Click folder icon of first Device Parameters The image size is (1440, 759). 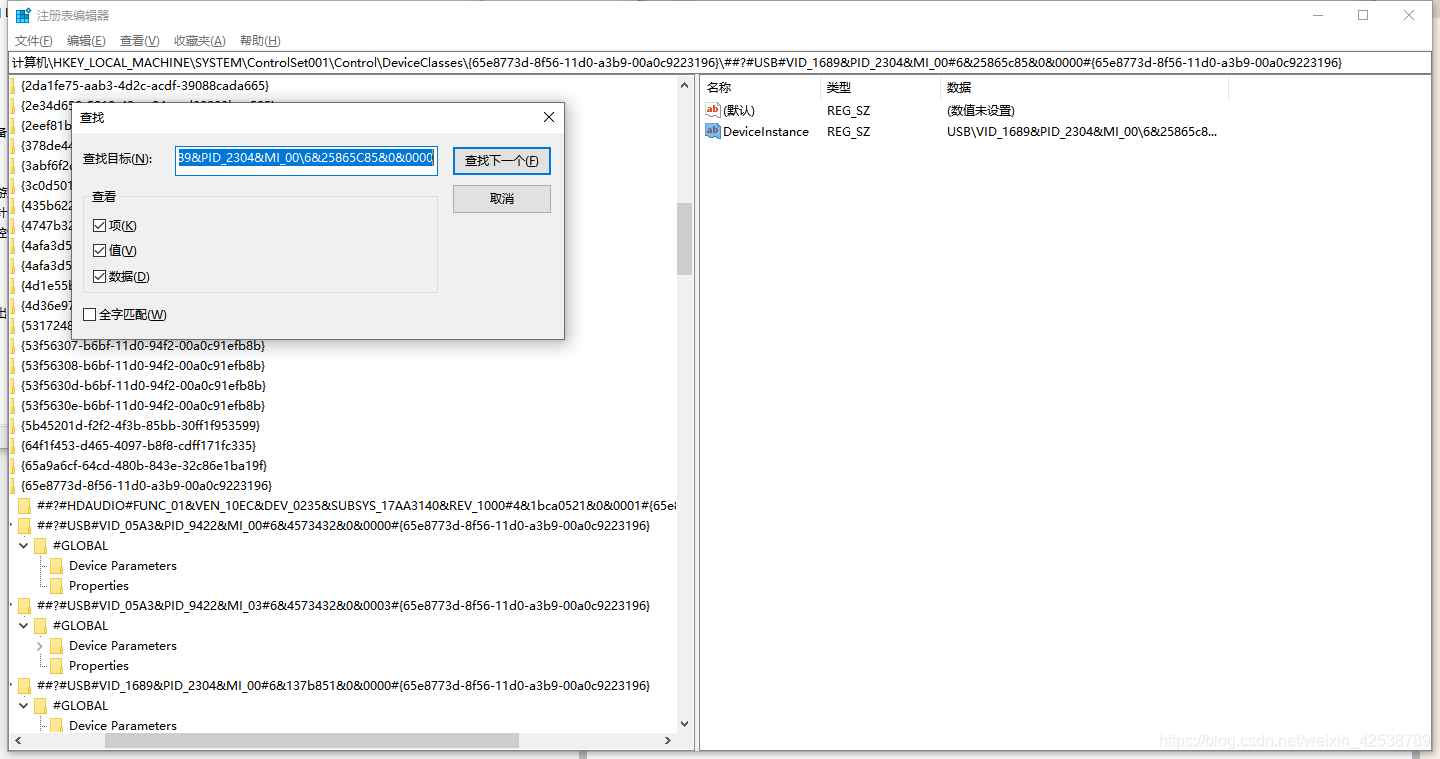[56, 566]
